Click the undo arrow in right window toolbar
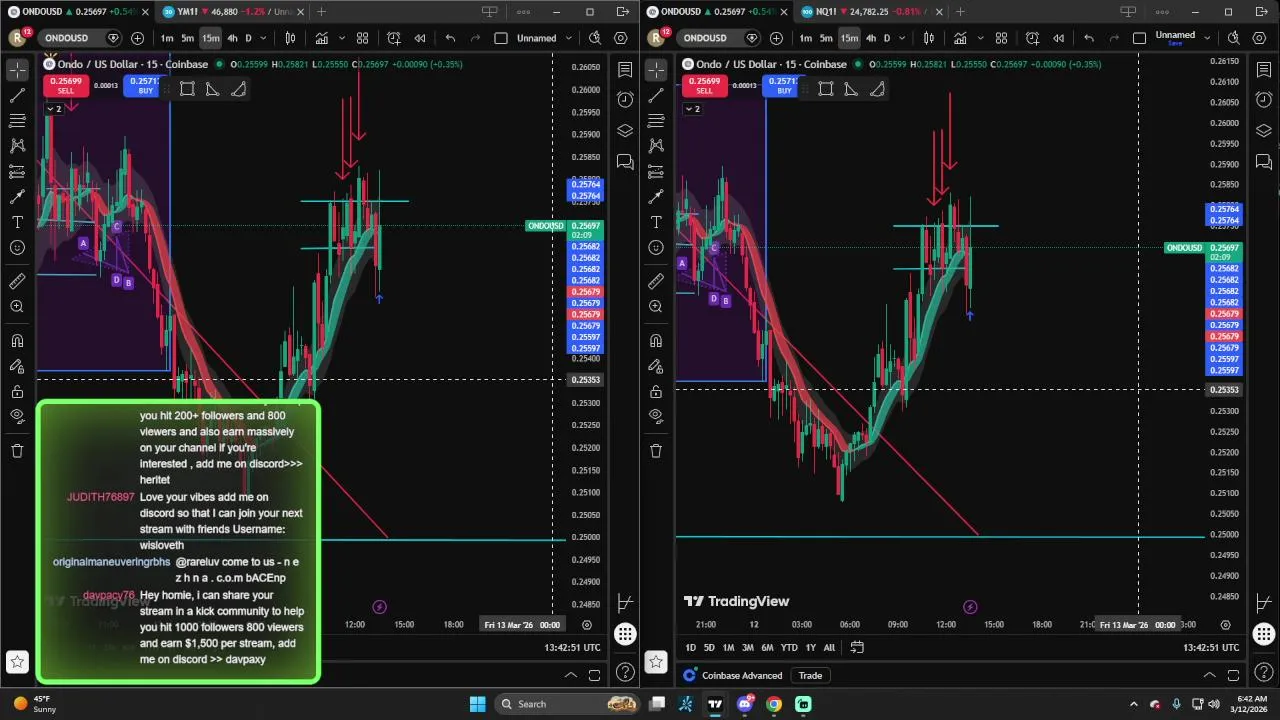The height and width of the screenshot is (720, 1280). coord(1089,38)
